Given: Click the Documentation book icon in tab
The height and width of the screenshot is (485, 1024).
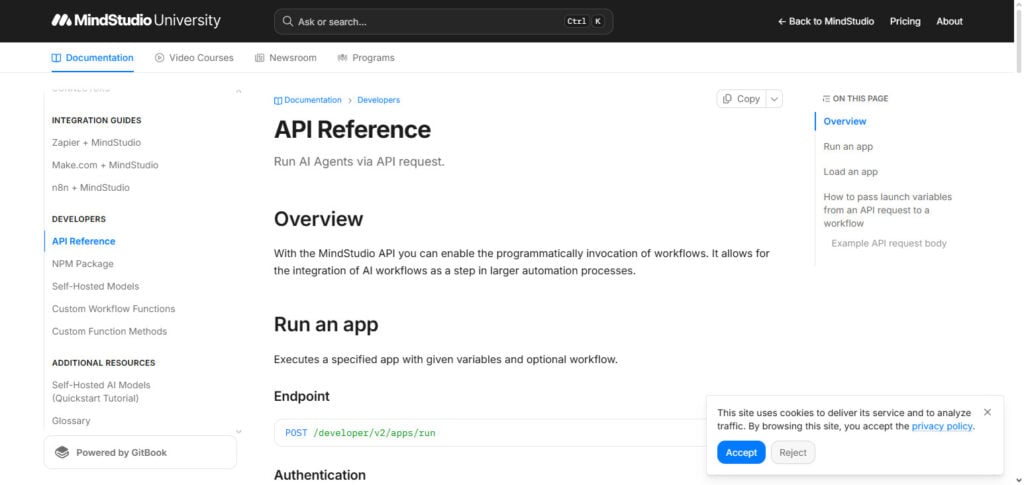Looking at the screenshot, I should click(56, 58).
